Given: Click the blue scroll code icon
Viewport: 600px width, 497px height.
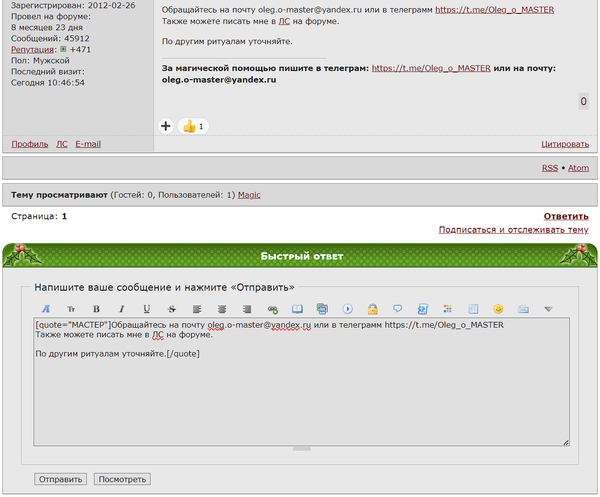Looking at the screenshot, I should pos(423,309).
